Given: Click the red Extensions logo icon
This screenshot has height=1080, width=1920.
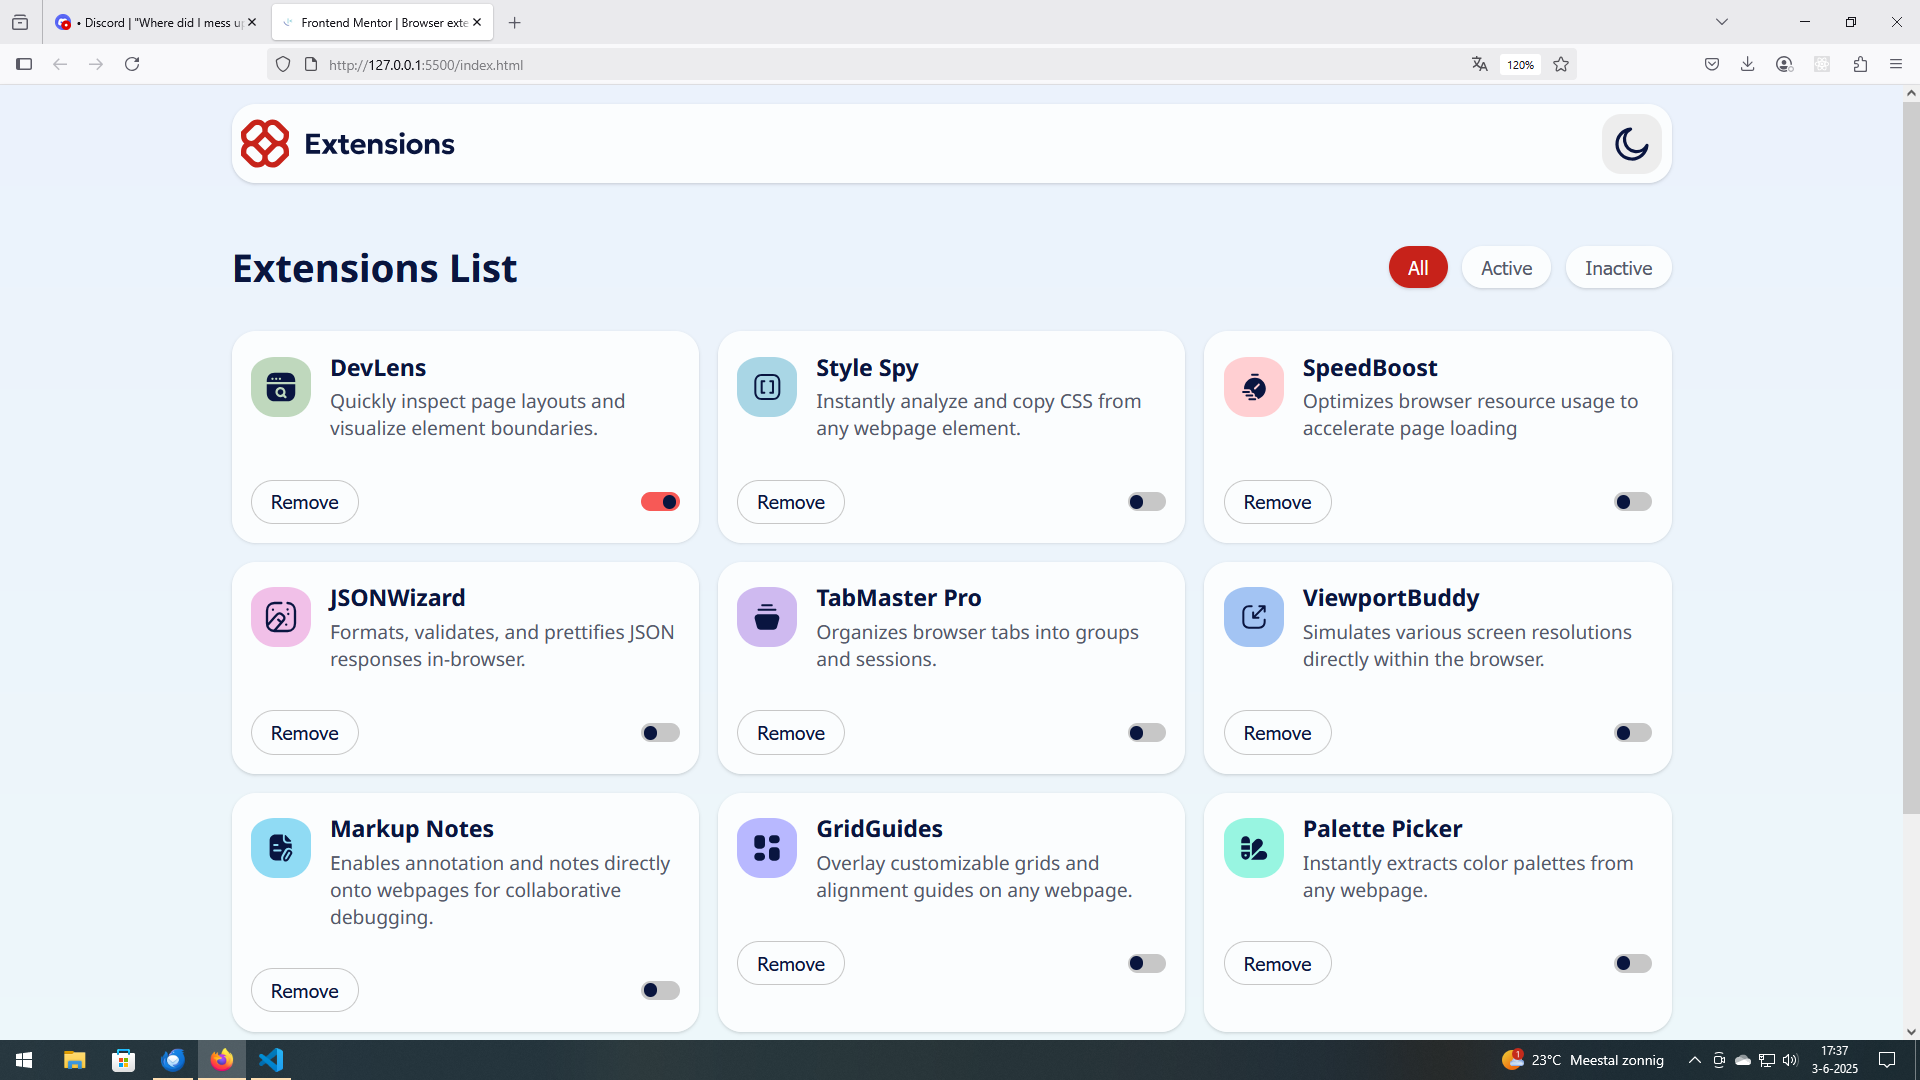Looking at the screenshot, I should 265,144.
